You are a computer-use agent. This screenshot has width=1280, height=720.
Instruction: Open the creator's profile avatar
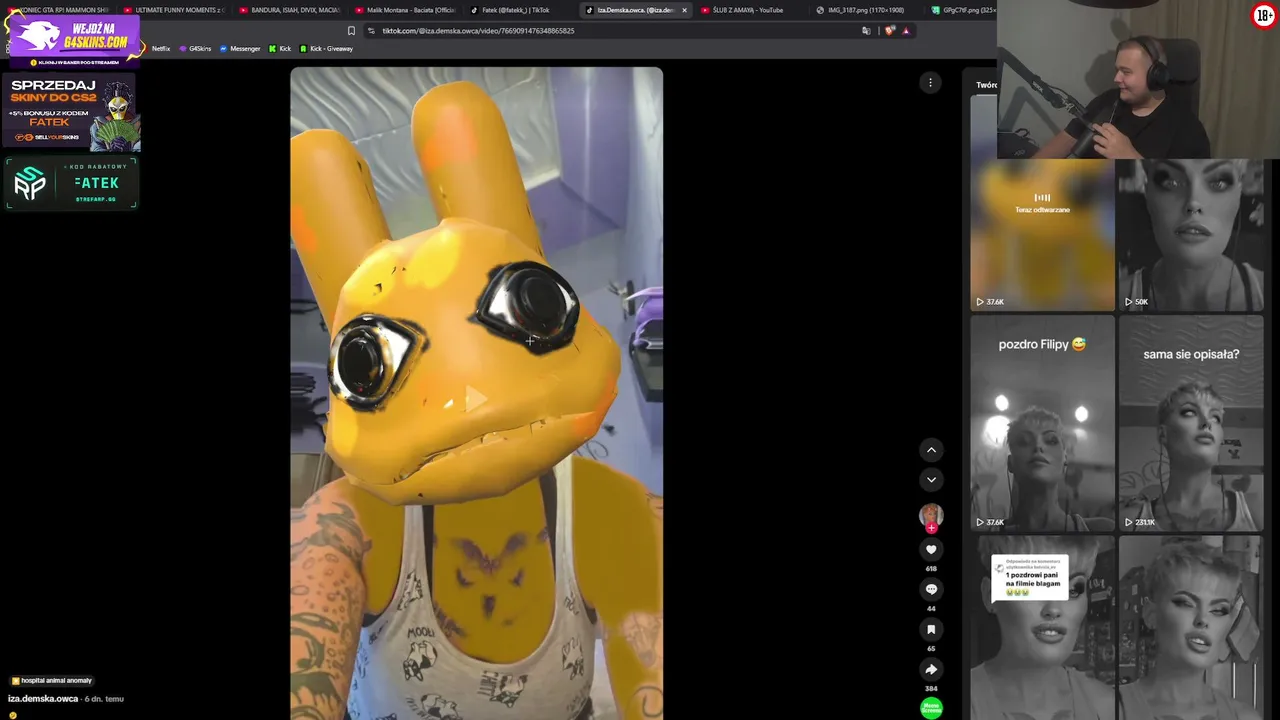[931, 515]
